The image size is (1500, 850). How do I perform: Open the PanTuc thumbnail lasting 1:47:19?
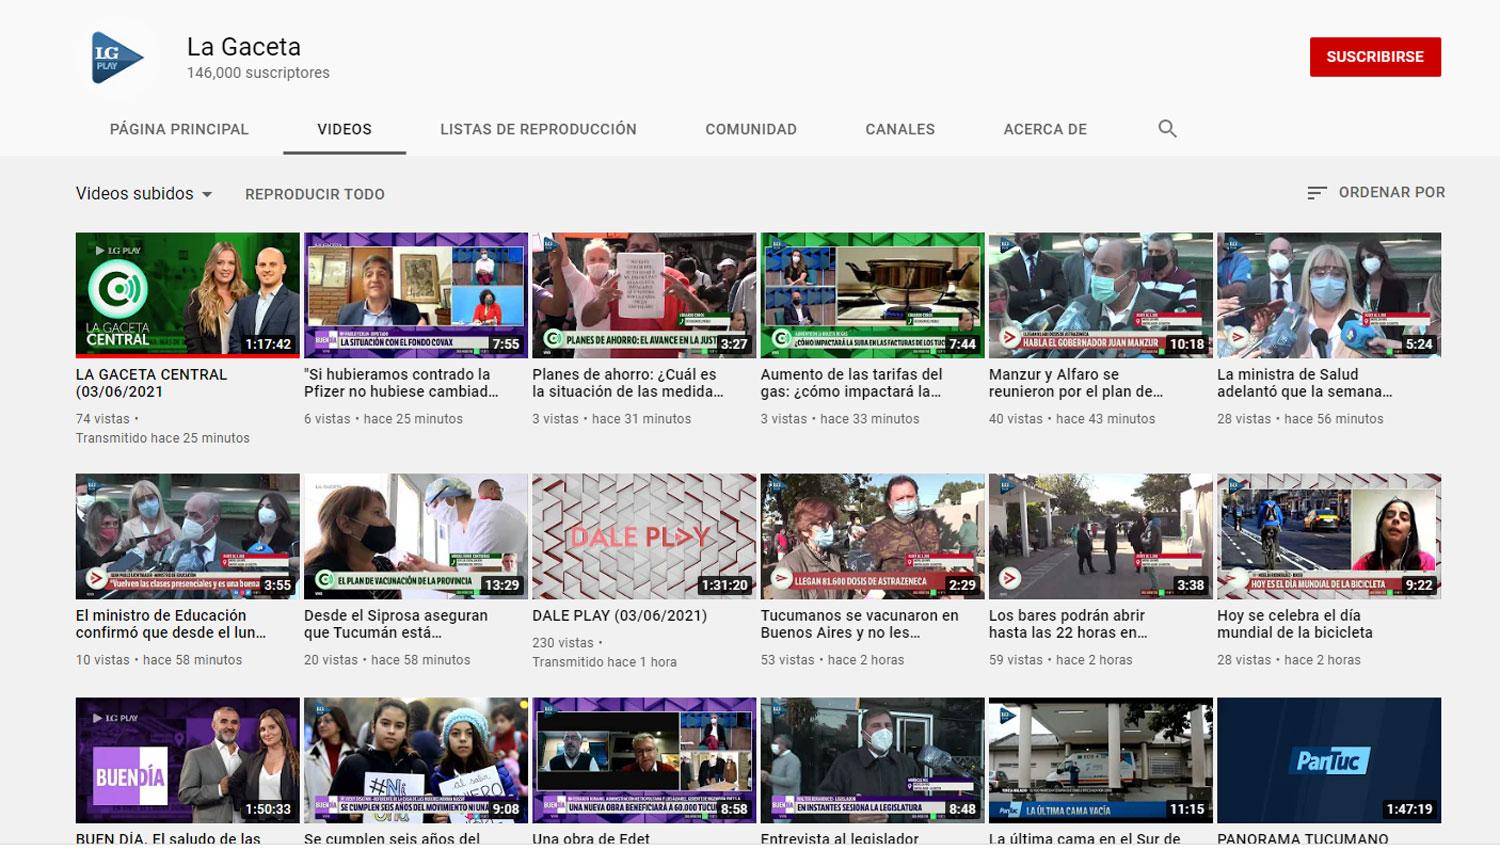pos(1329,760)
